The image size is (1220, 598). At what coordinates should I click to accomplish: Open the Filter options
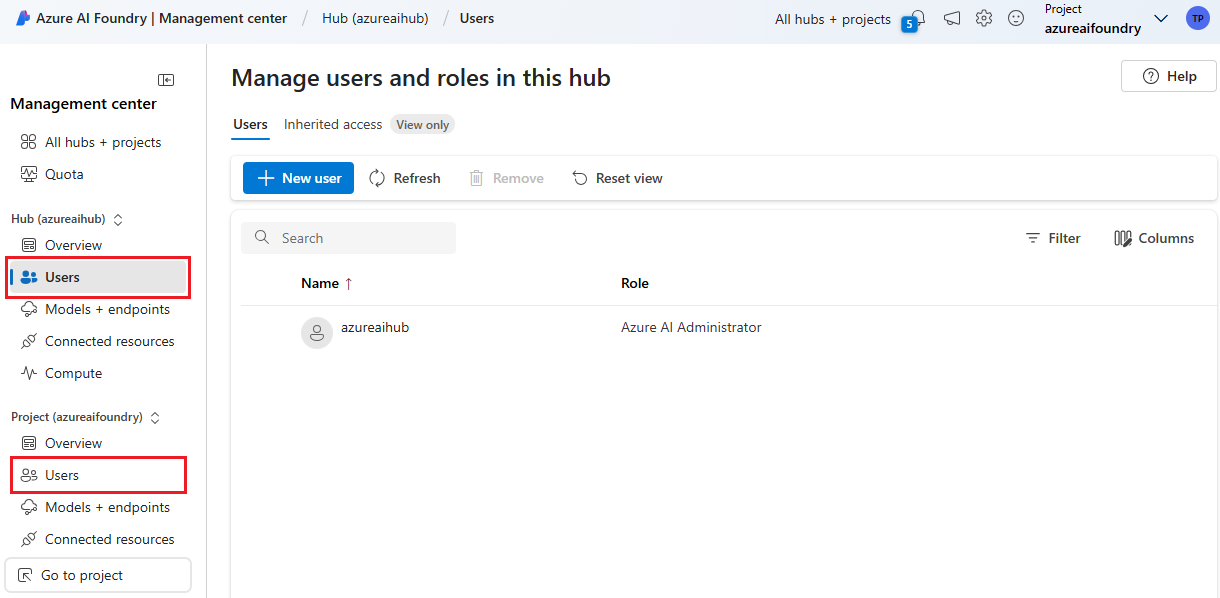[x=1053, y=238]
